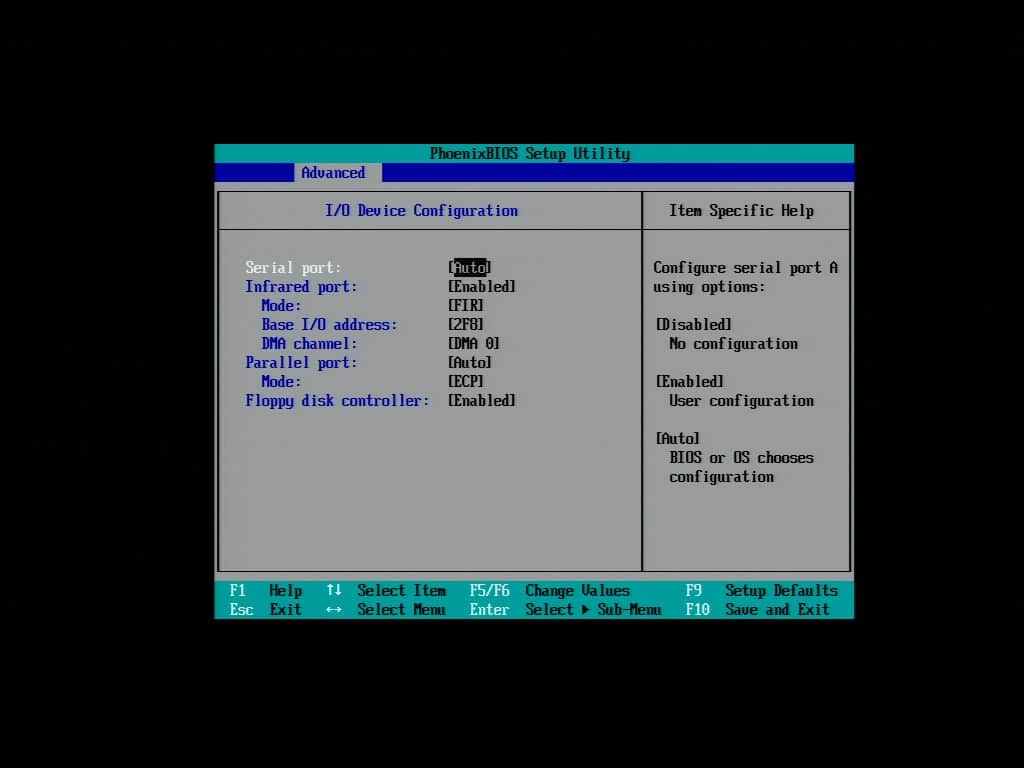Click F1 Help in footer
1024x768 pixels.
tap(266, 590)
